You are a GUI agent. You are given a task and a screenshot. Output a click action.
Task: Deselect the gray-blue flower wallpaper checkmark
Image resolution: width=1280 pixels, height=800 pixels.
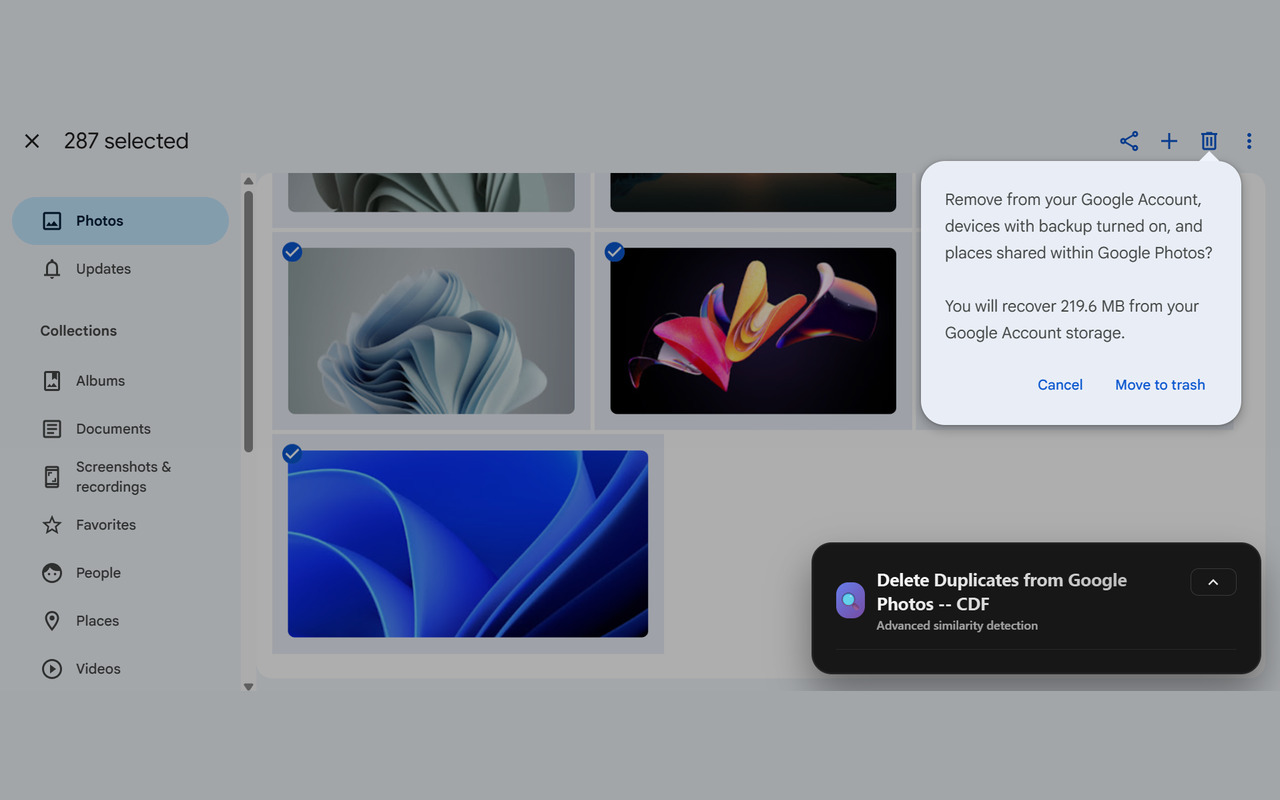[292, 252]
